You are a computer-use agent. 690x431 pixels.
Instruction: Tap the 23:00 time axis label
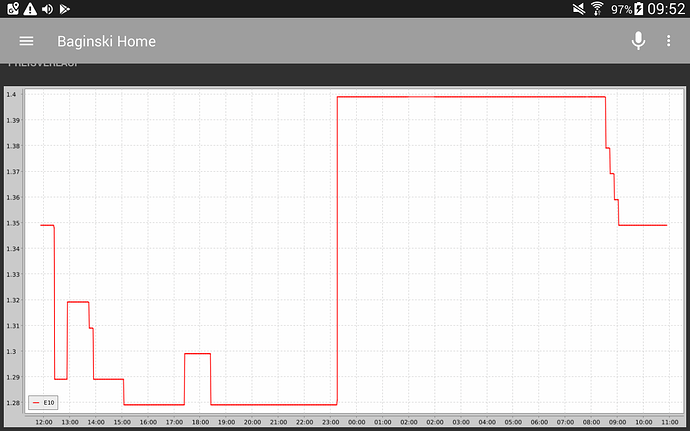click(x=330, y=422)
